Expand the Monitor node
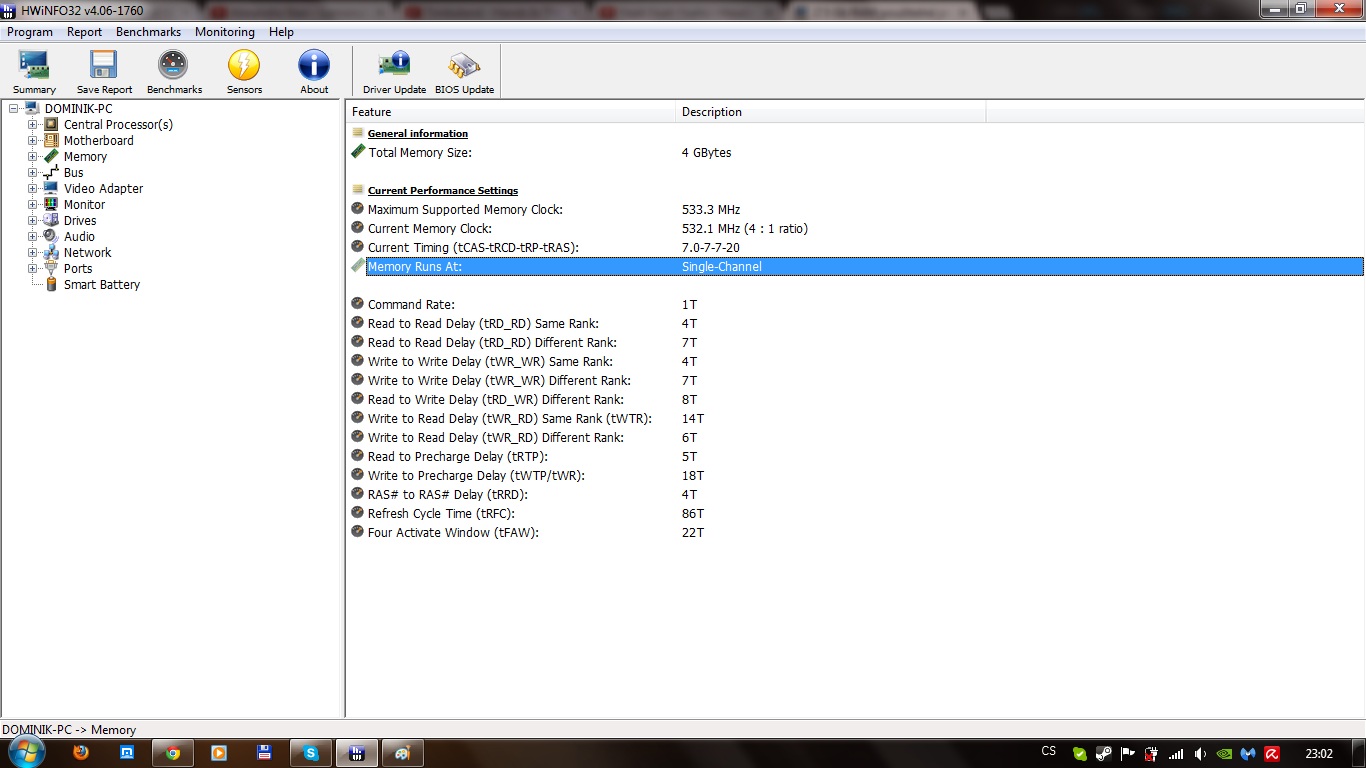This screenshot has width=1366, height=768. coord(33,204)
